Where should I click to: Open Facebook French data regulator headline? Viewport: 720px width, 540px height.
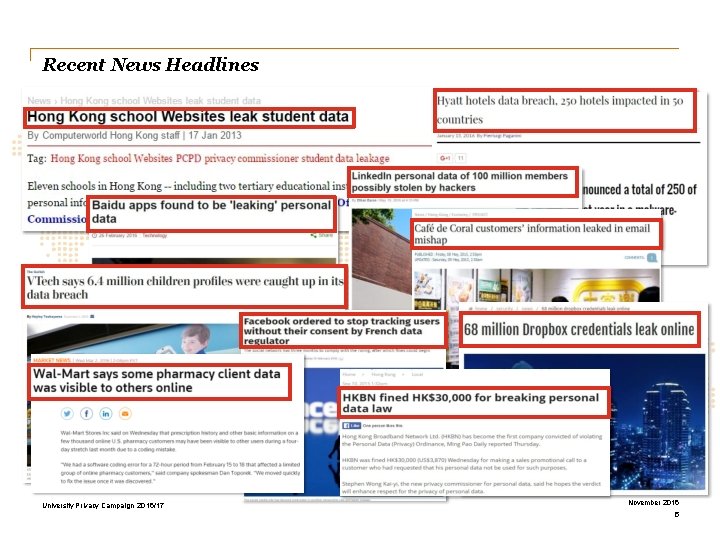pos(343,330)
